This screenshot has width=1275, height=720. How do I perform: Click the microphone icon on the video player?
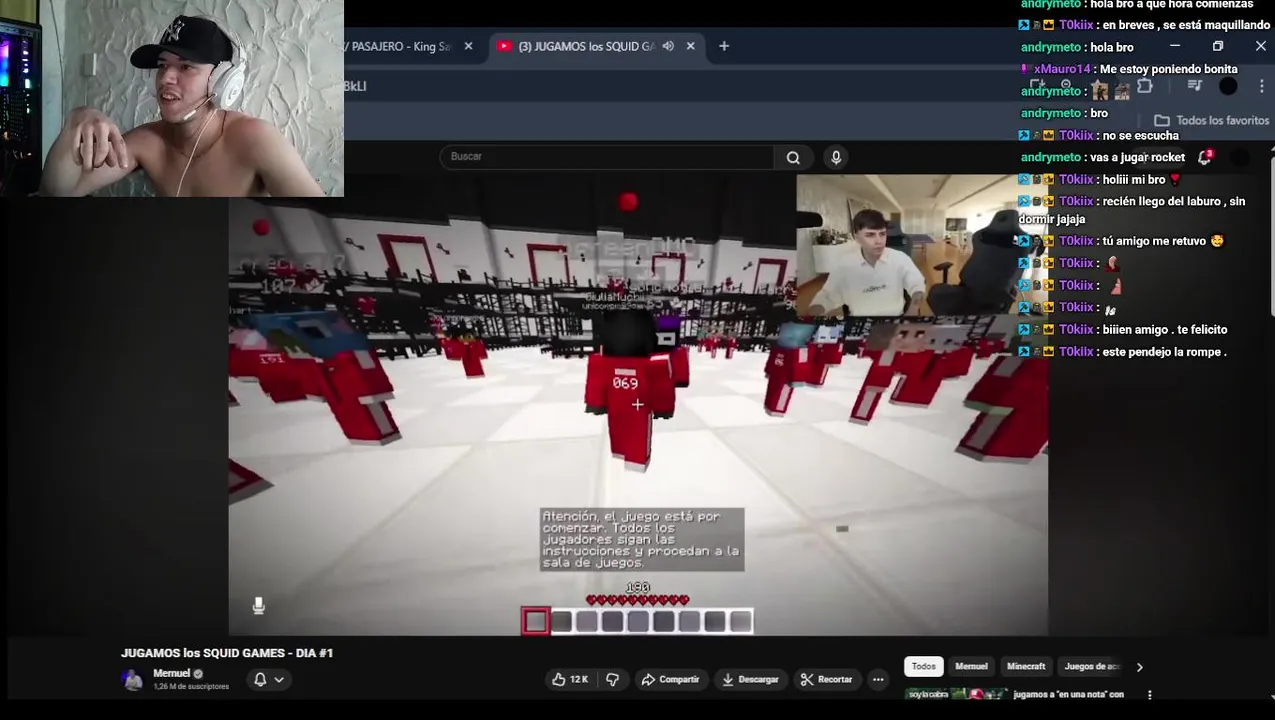tap(258, 605)
